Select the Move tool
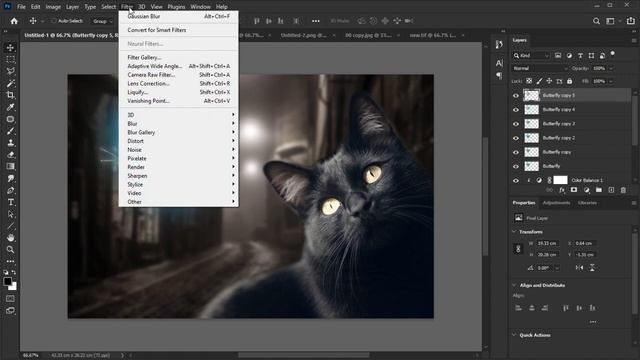Screen dimensions: 640x360 (x=10, y=48)
